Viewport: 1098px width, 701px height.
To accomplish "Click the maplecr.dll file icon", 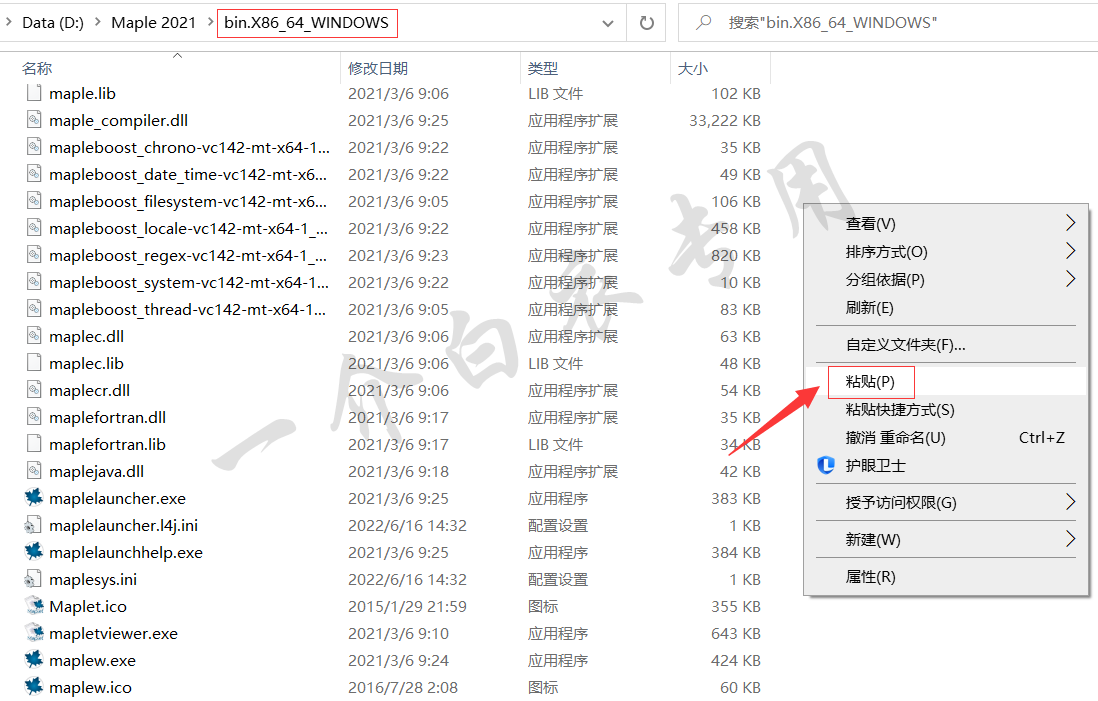I will tap(34, 390).
